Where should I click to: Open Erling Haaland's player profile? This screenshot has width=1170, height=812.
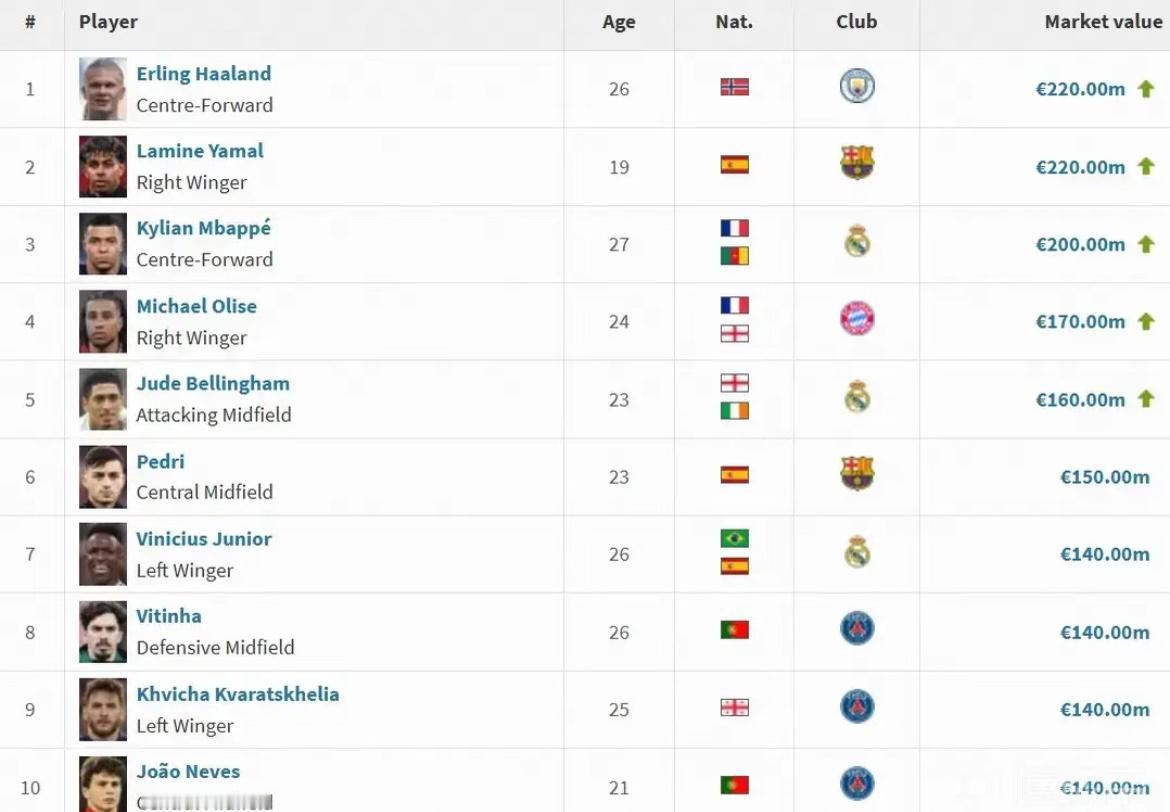tap(204, 74)
